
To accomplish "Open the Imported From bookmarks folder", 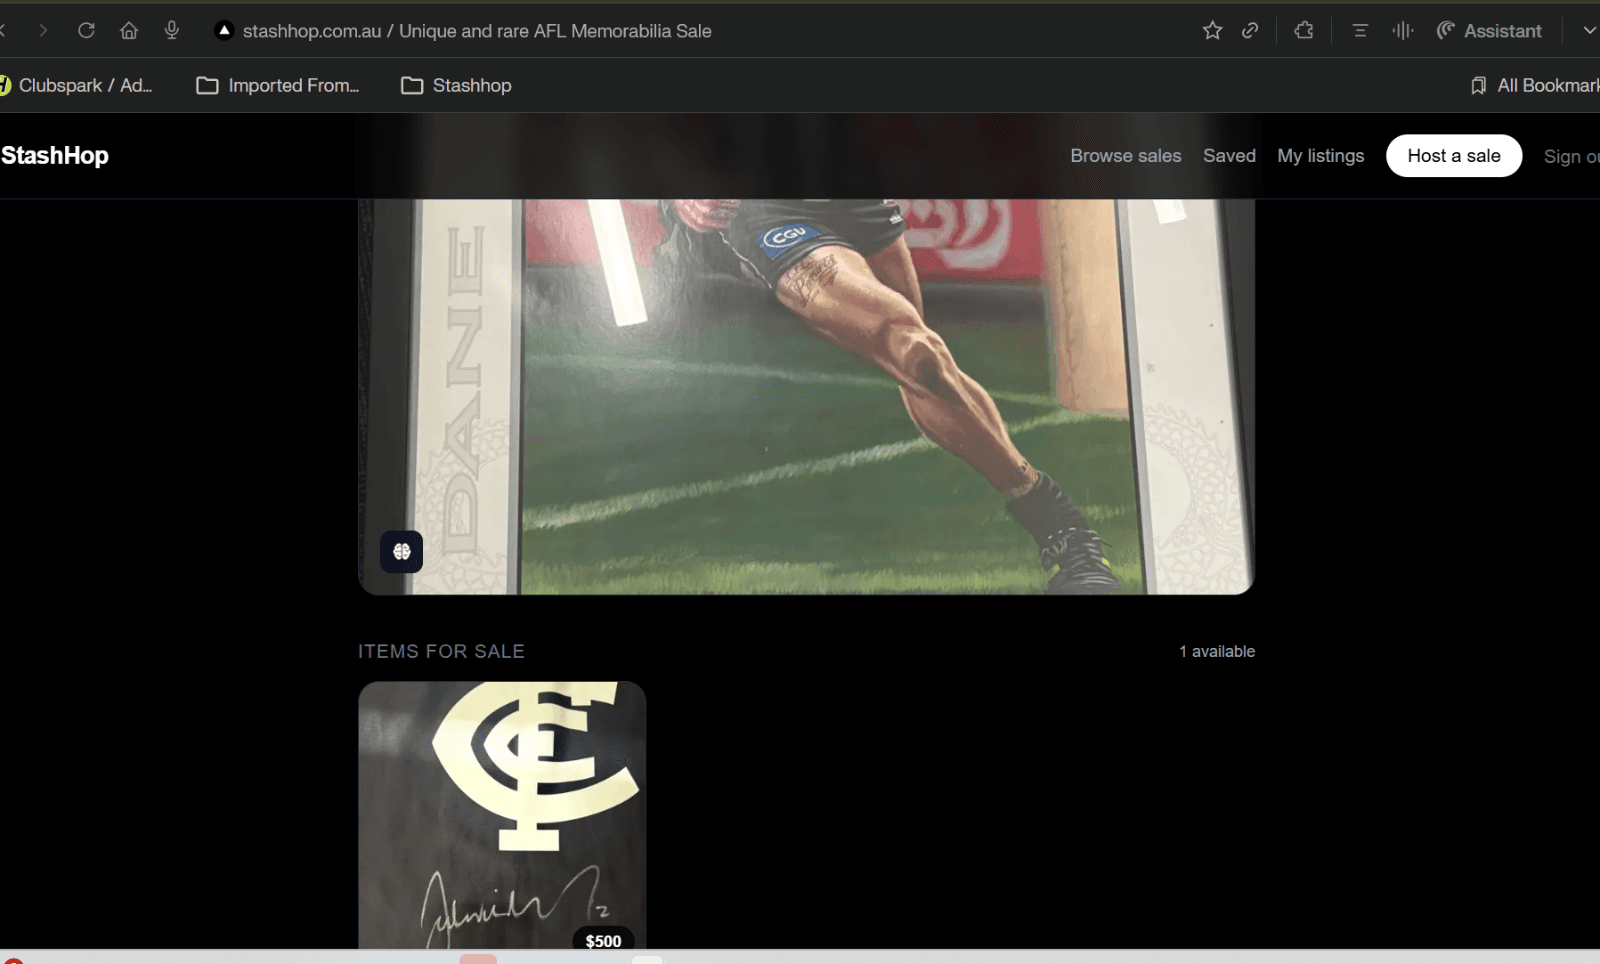I will (x=278, y=86).
